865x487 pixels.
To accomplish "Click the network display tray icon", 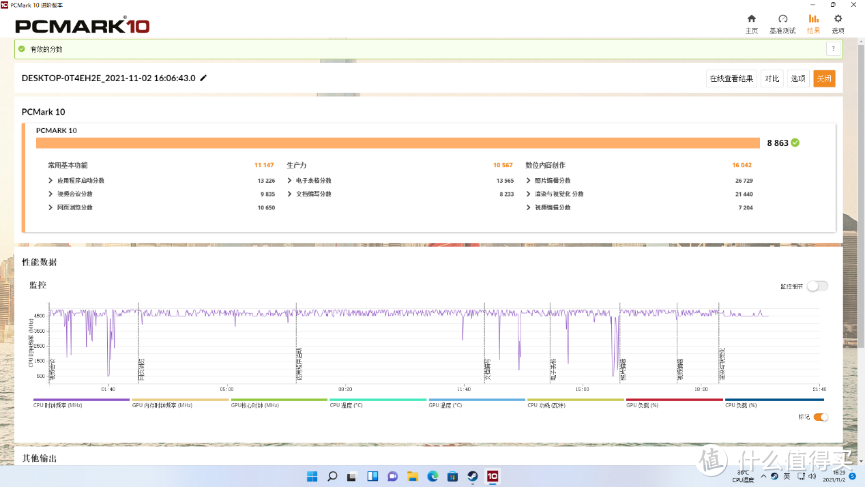I will 800,476.
